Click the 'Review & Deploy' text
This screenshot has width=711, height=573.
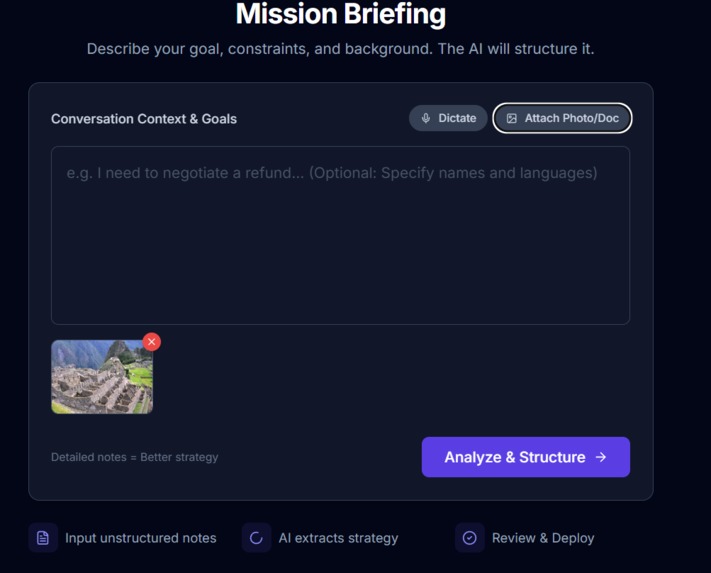(x=543, y=538)
